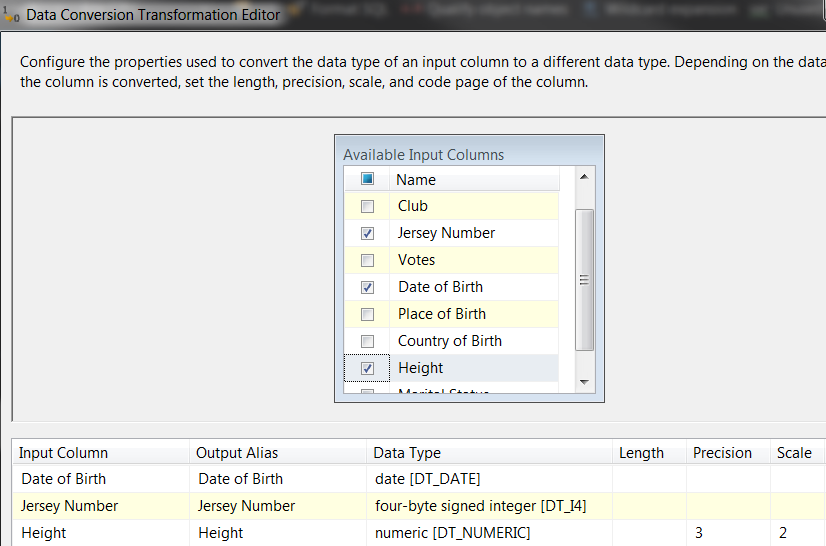Click the Precision value for Height

[x=725, y=533]
